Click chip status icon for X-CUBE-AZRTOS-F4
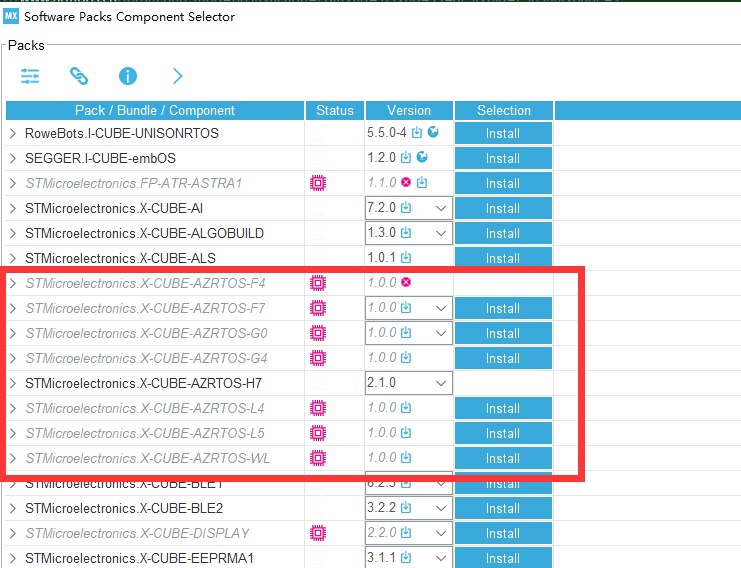The width and height of the screenshot is (741, 568). point(318,283)
